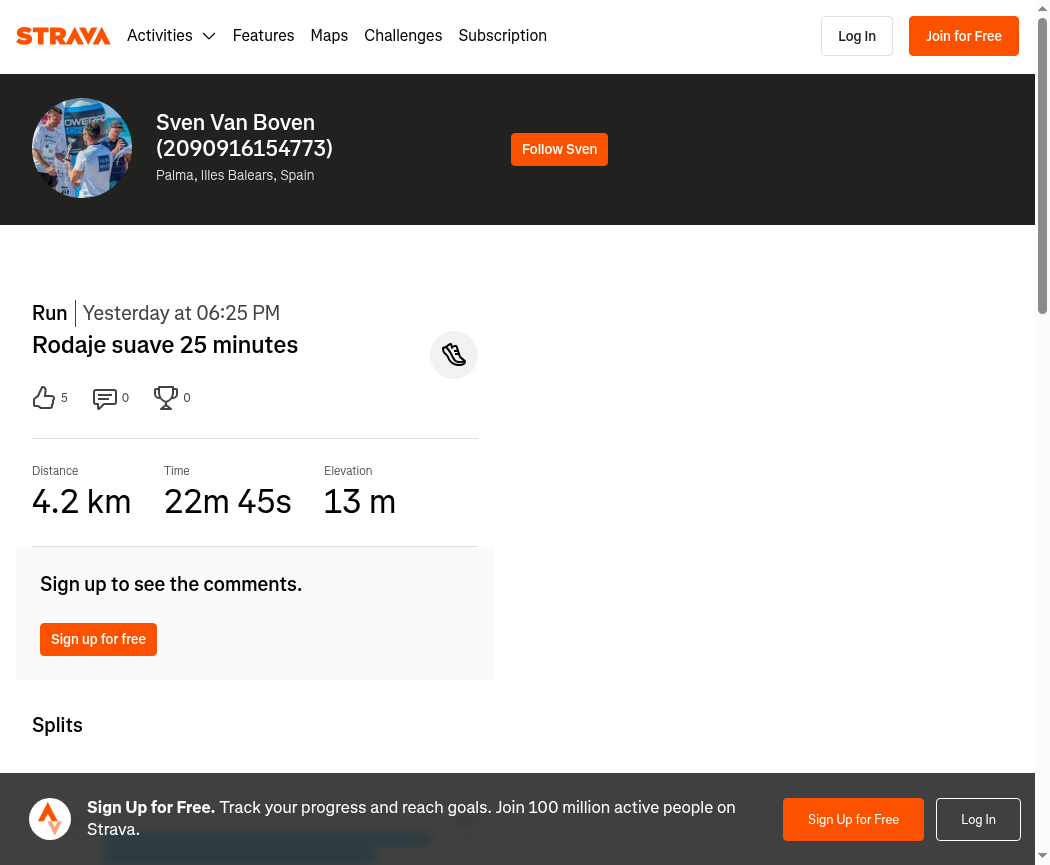Click the 4.2 km distance value
This screenshot has height=865, width=1050.
pyautogui.click(x=82, y=501)
